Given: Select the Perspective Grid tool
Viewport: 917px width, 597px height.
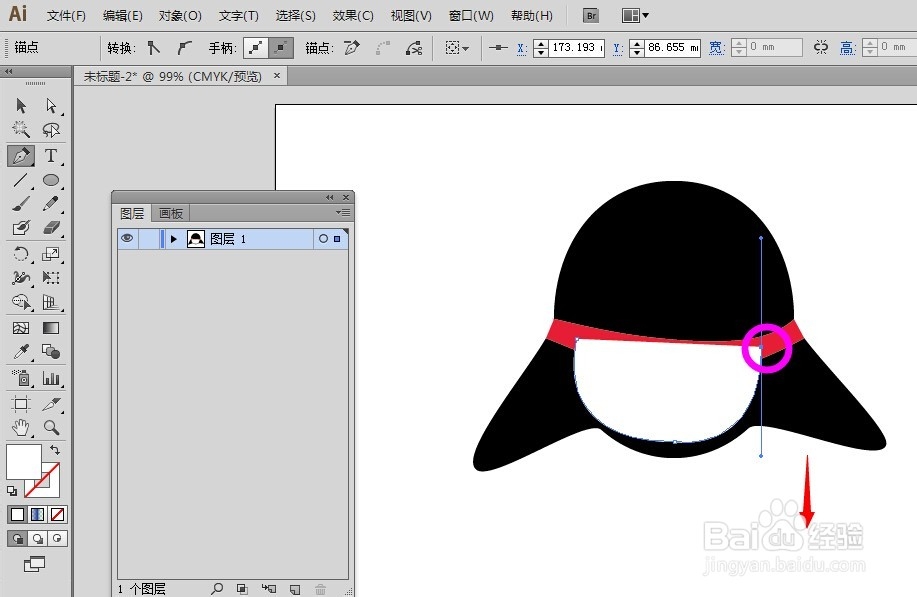Looking at the screenshot, I should (51, 302).
